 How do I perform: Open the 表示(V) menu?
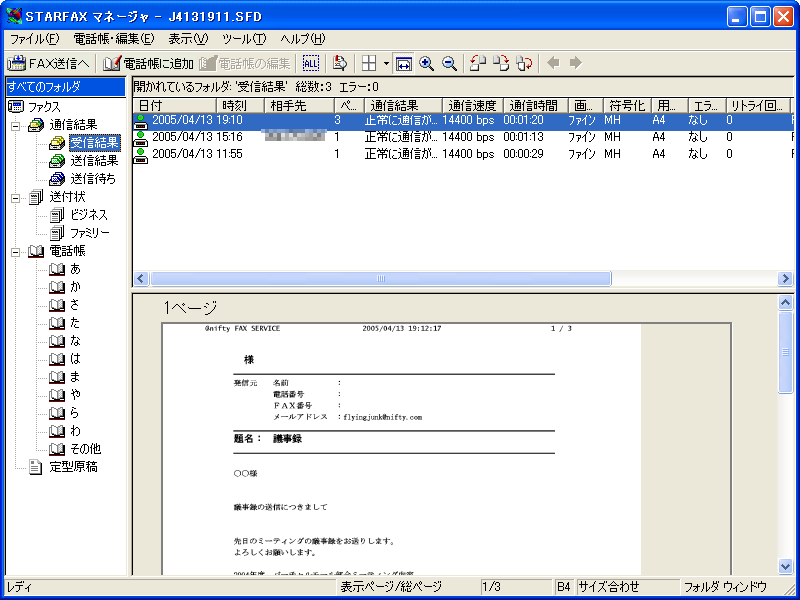(x=188, y=39)
